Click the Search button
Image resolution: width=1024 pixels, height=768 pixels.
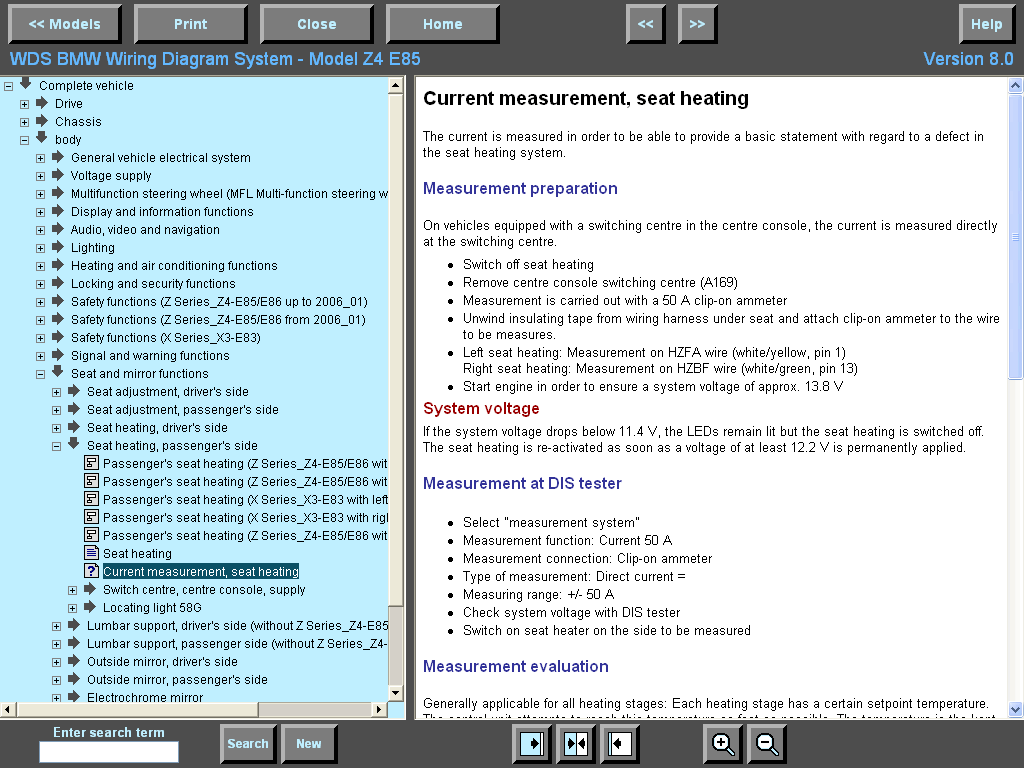[x=248, y=743]
